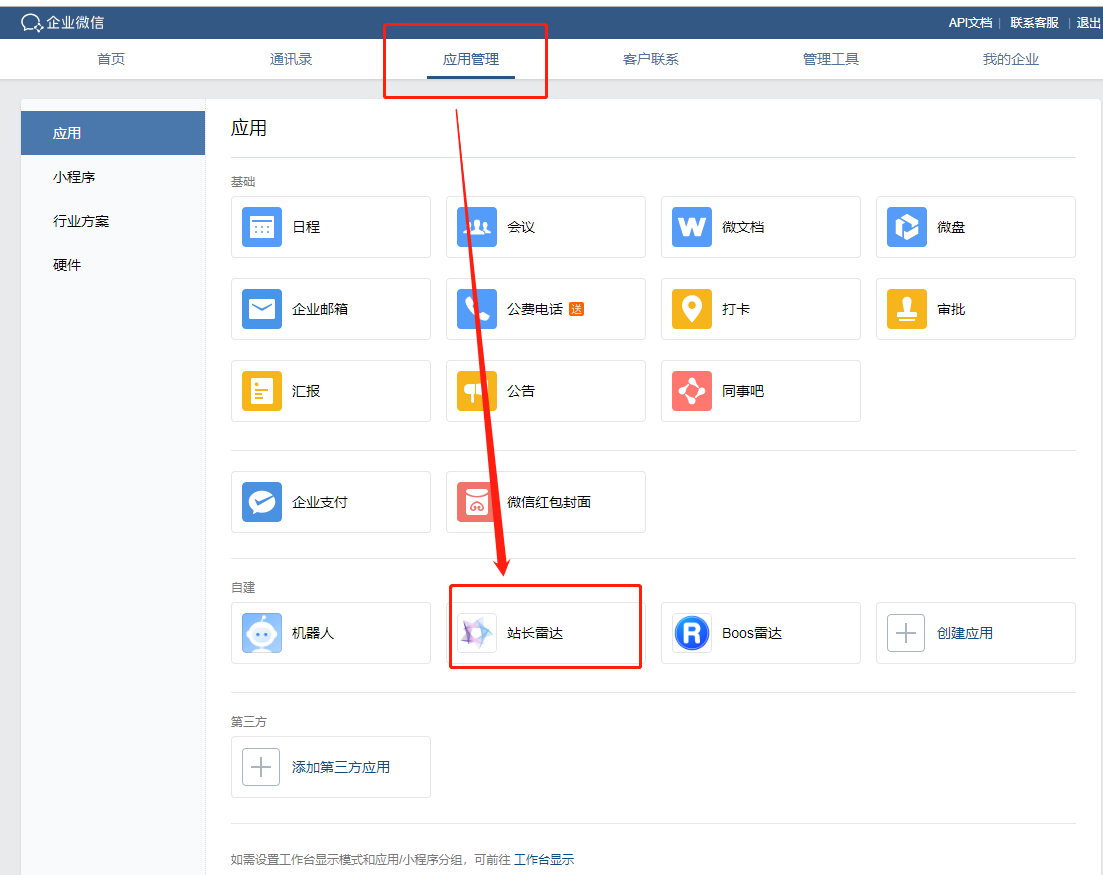Click the 送 badge next to 公费电话
The width and height of the screenshot is (1103, 875).
576,309
